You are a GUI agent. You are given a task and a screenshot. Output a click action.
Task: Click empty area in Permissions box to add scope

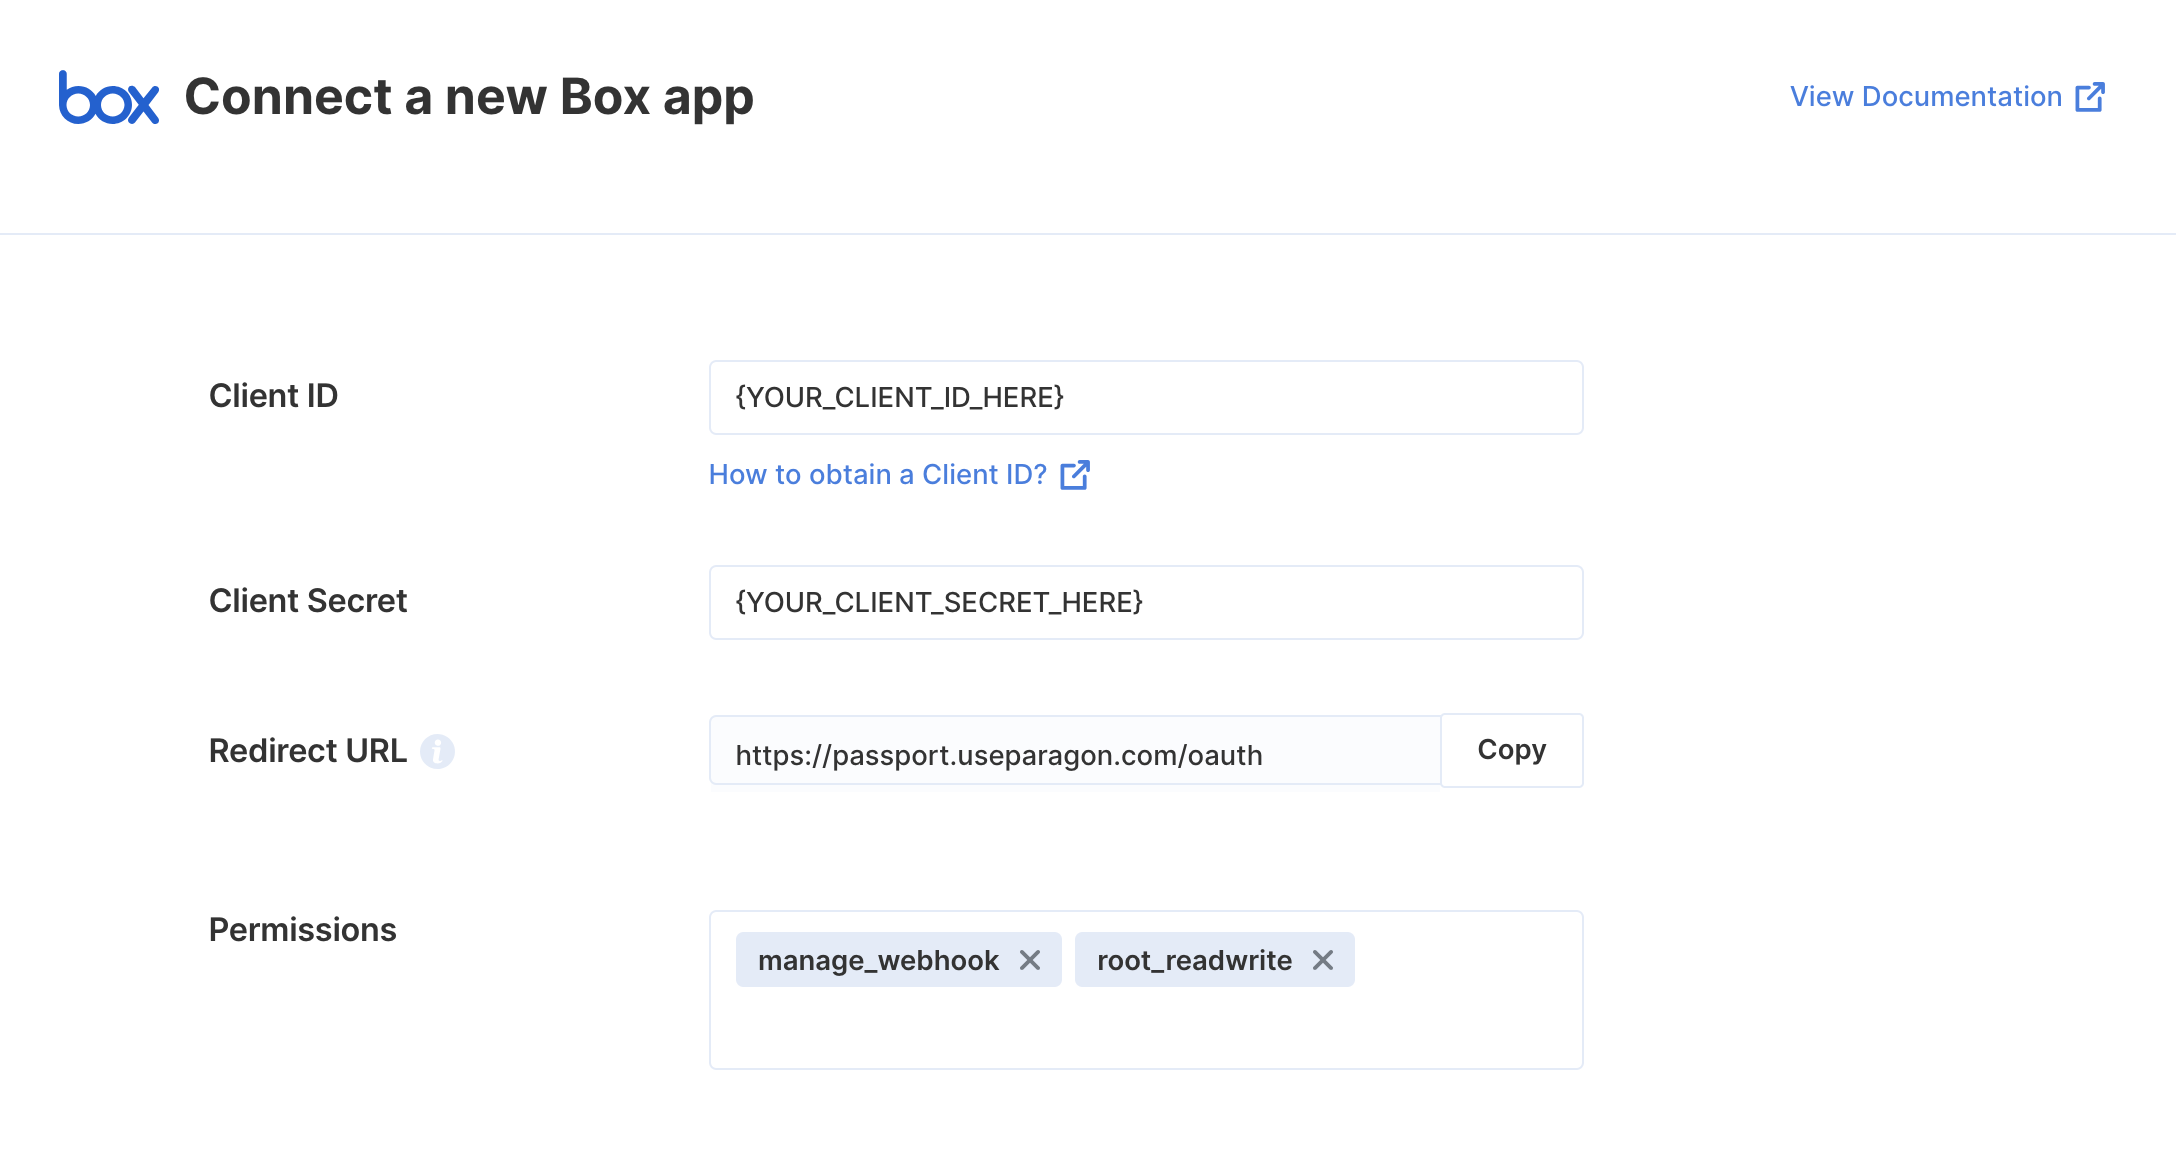1146,1028
